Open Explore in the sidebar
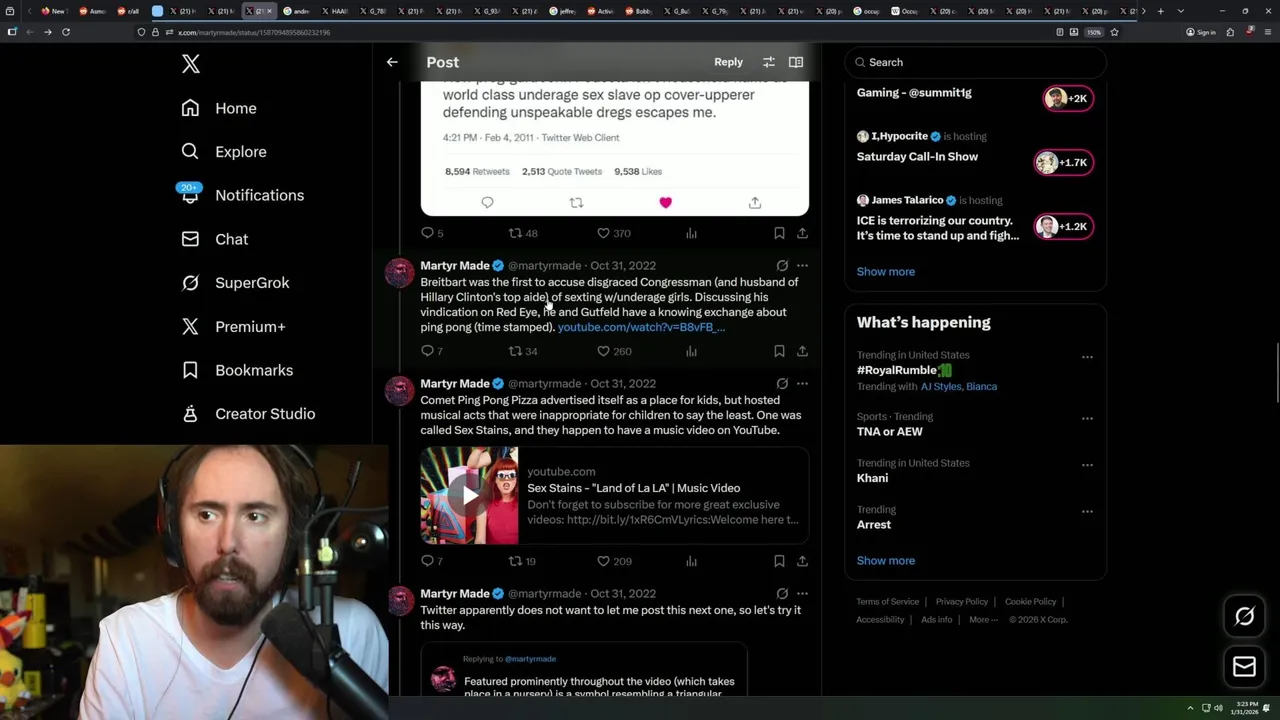Viewport: 1280px width, 720px height. coord(224,152)
